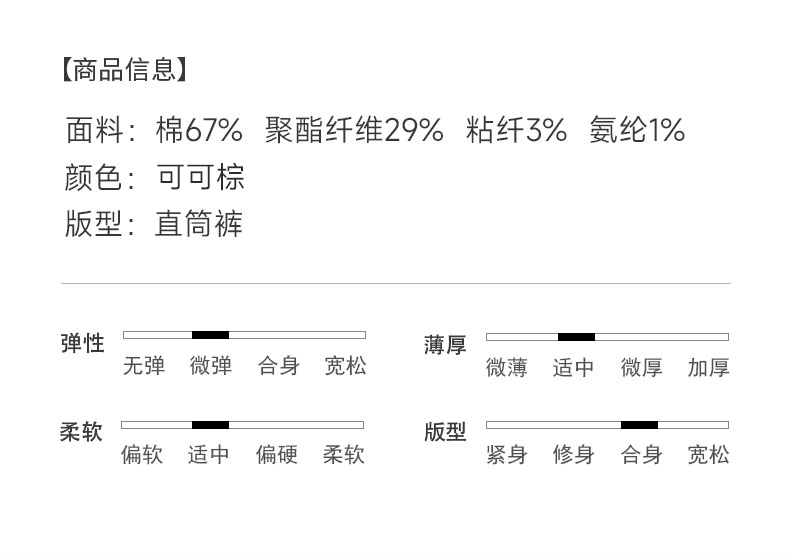The height and width of the screenshot is (559, 790).
Task: Choose 适中 under the 柔软 scale
Action: 209,455
